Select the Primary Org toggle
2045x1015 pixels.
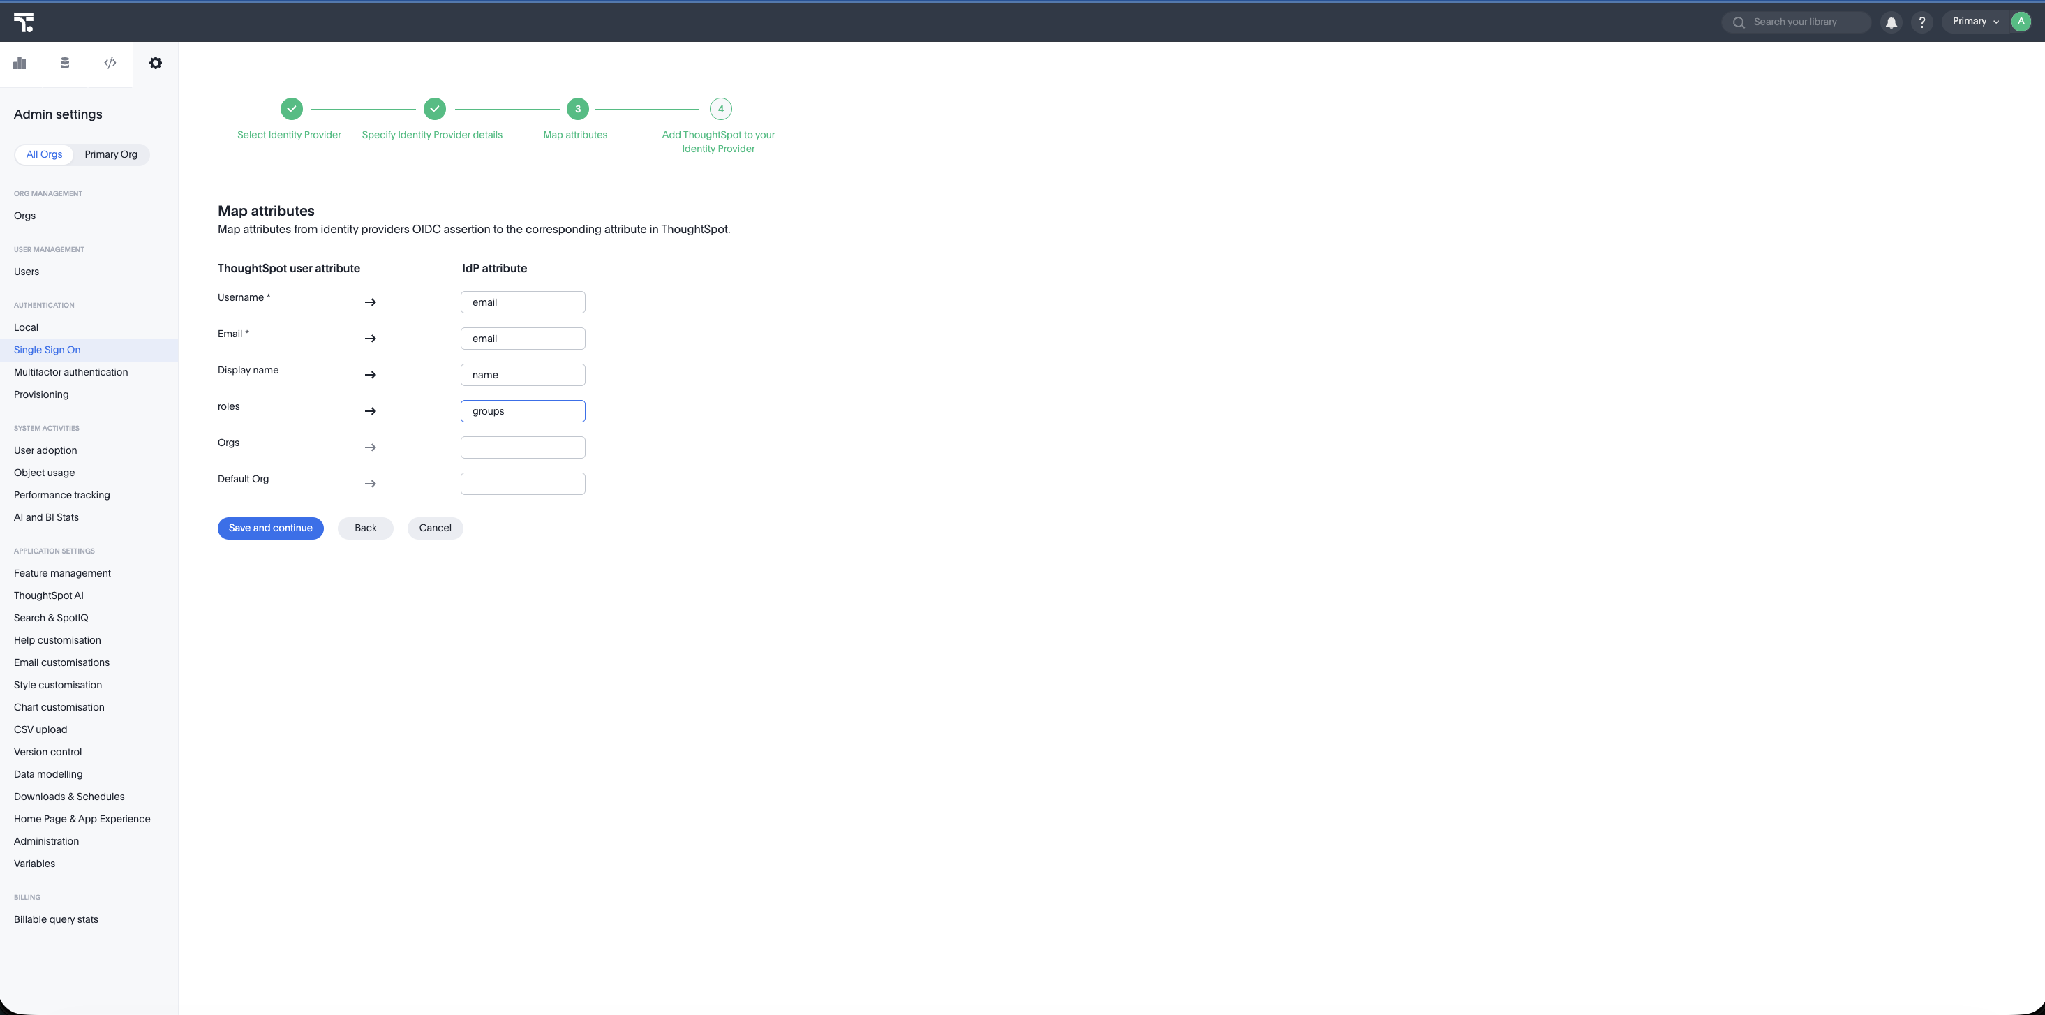[x=111, y=154]
